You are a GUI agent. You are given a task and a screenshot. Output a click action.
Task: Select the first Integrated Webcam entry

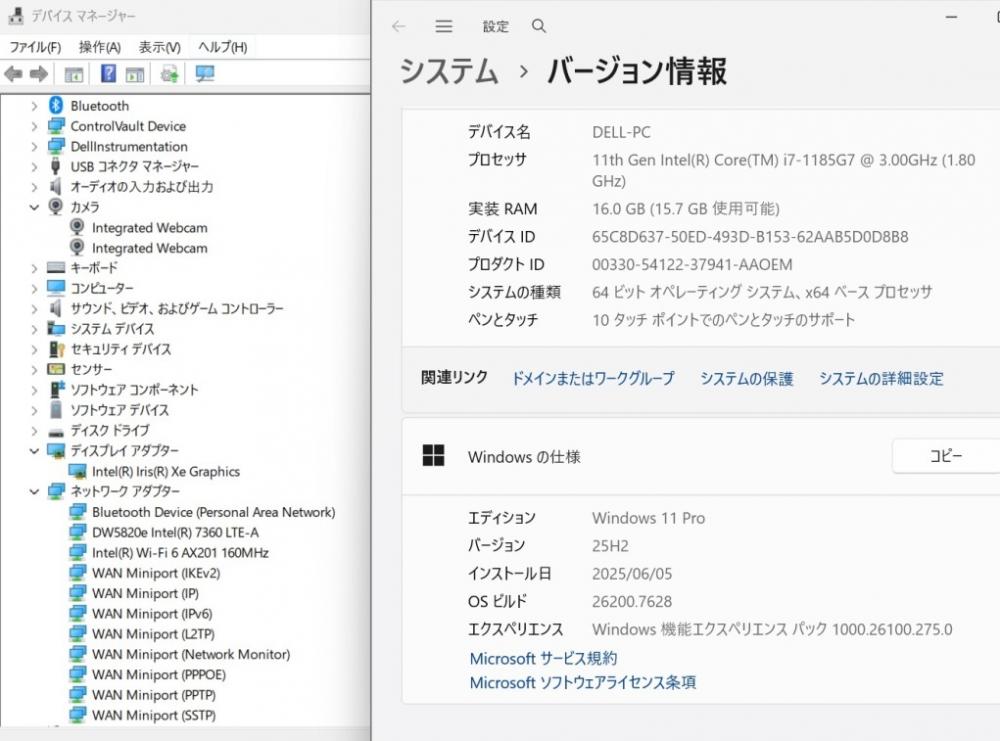click(x=149, y=228)
